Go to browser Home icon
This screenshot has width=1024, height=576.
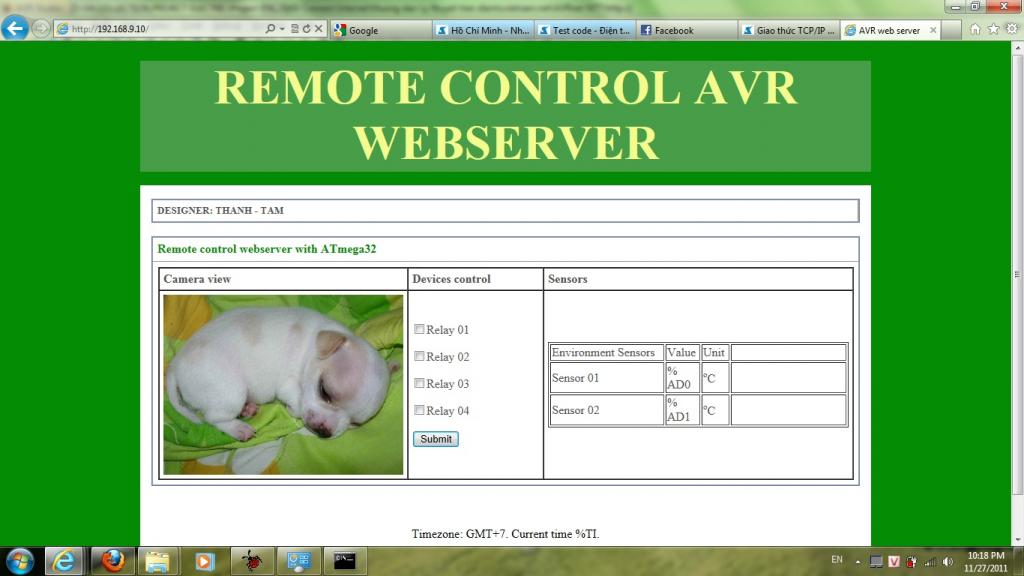[x=975, y=29]
